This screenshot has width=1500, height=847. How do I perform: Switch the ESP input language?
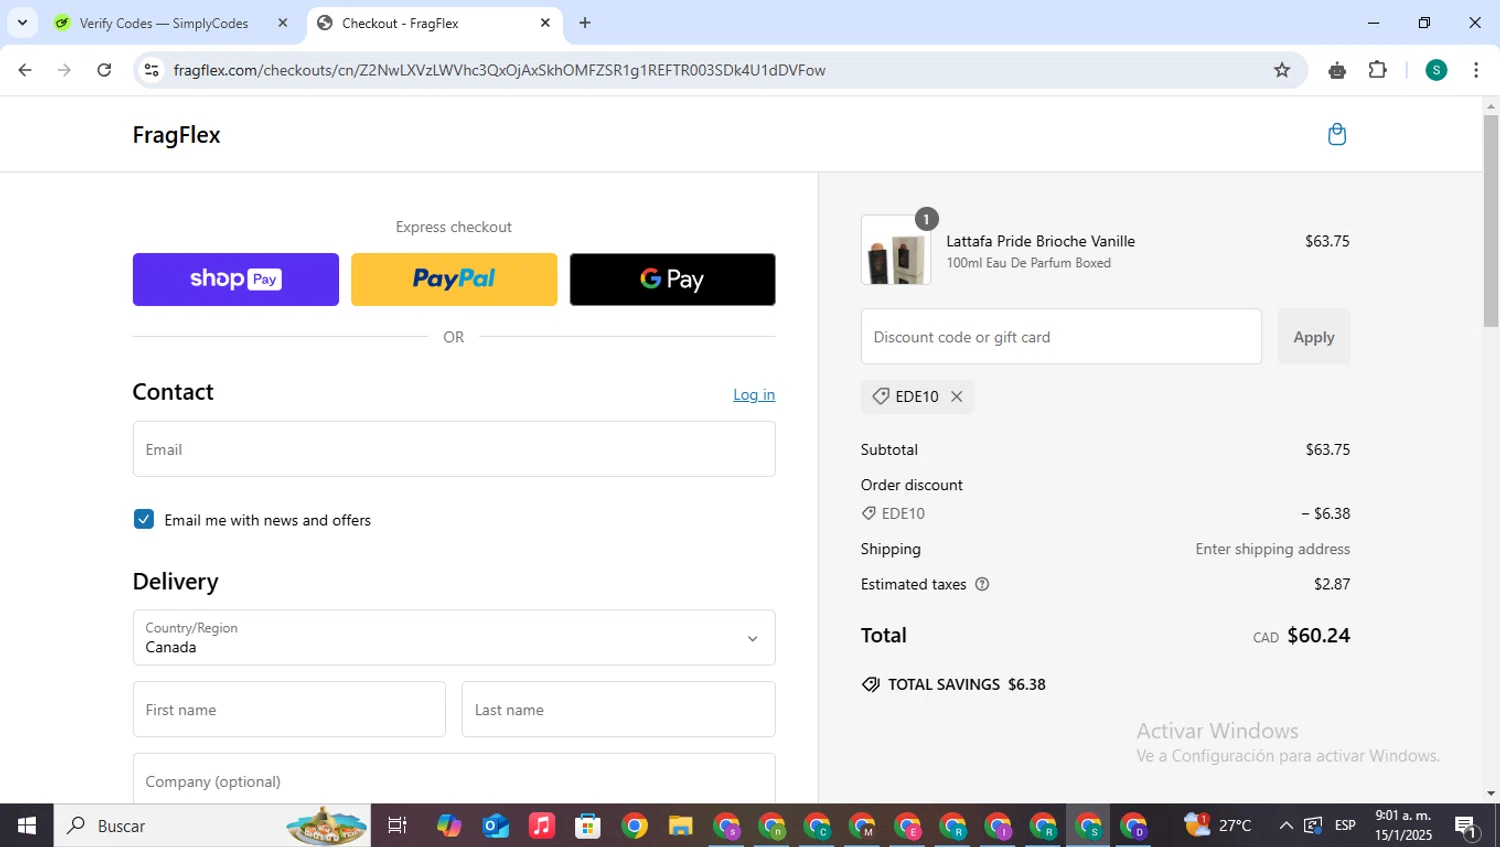(x=1345, y=826)
